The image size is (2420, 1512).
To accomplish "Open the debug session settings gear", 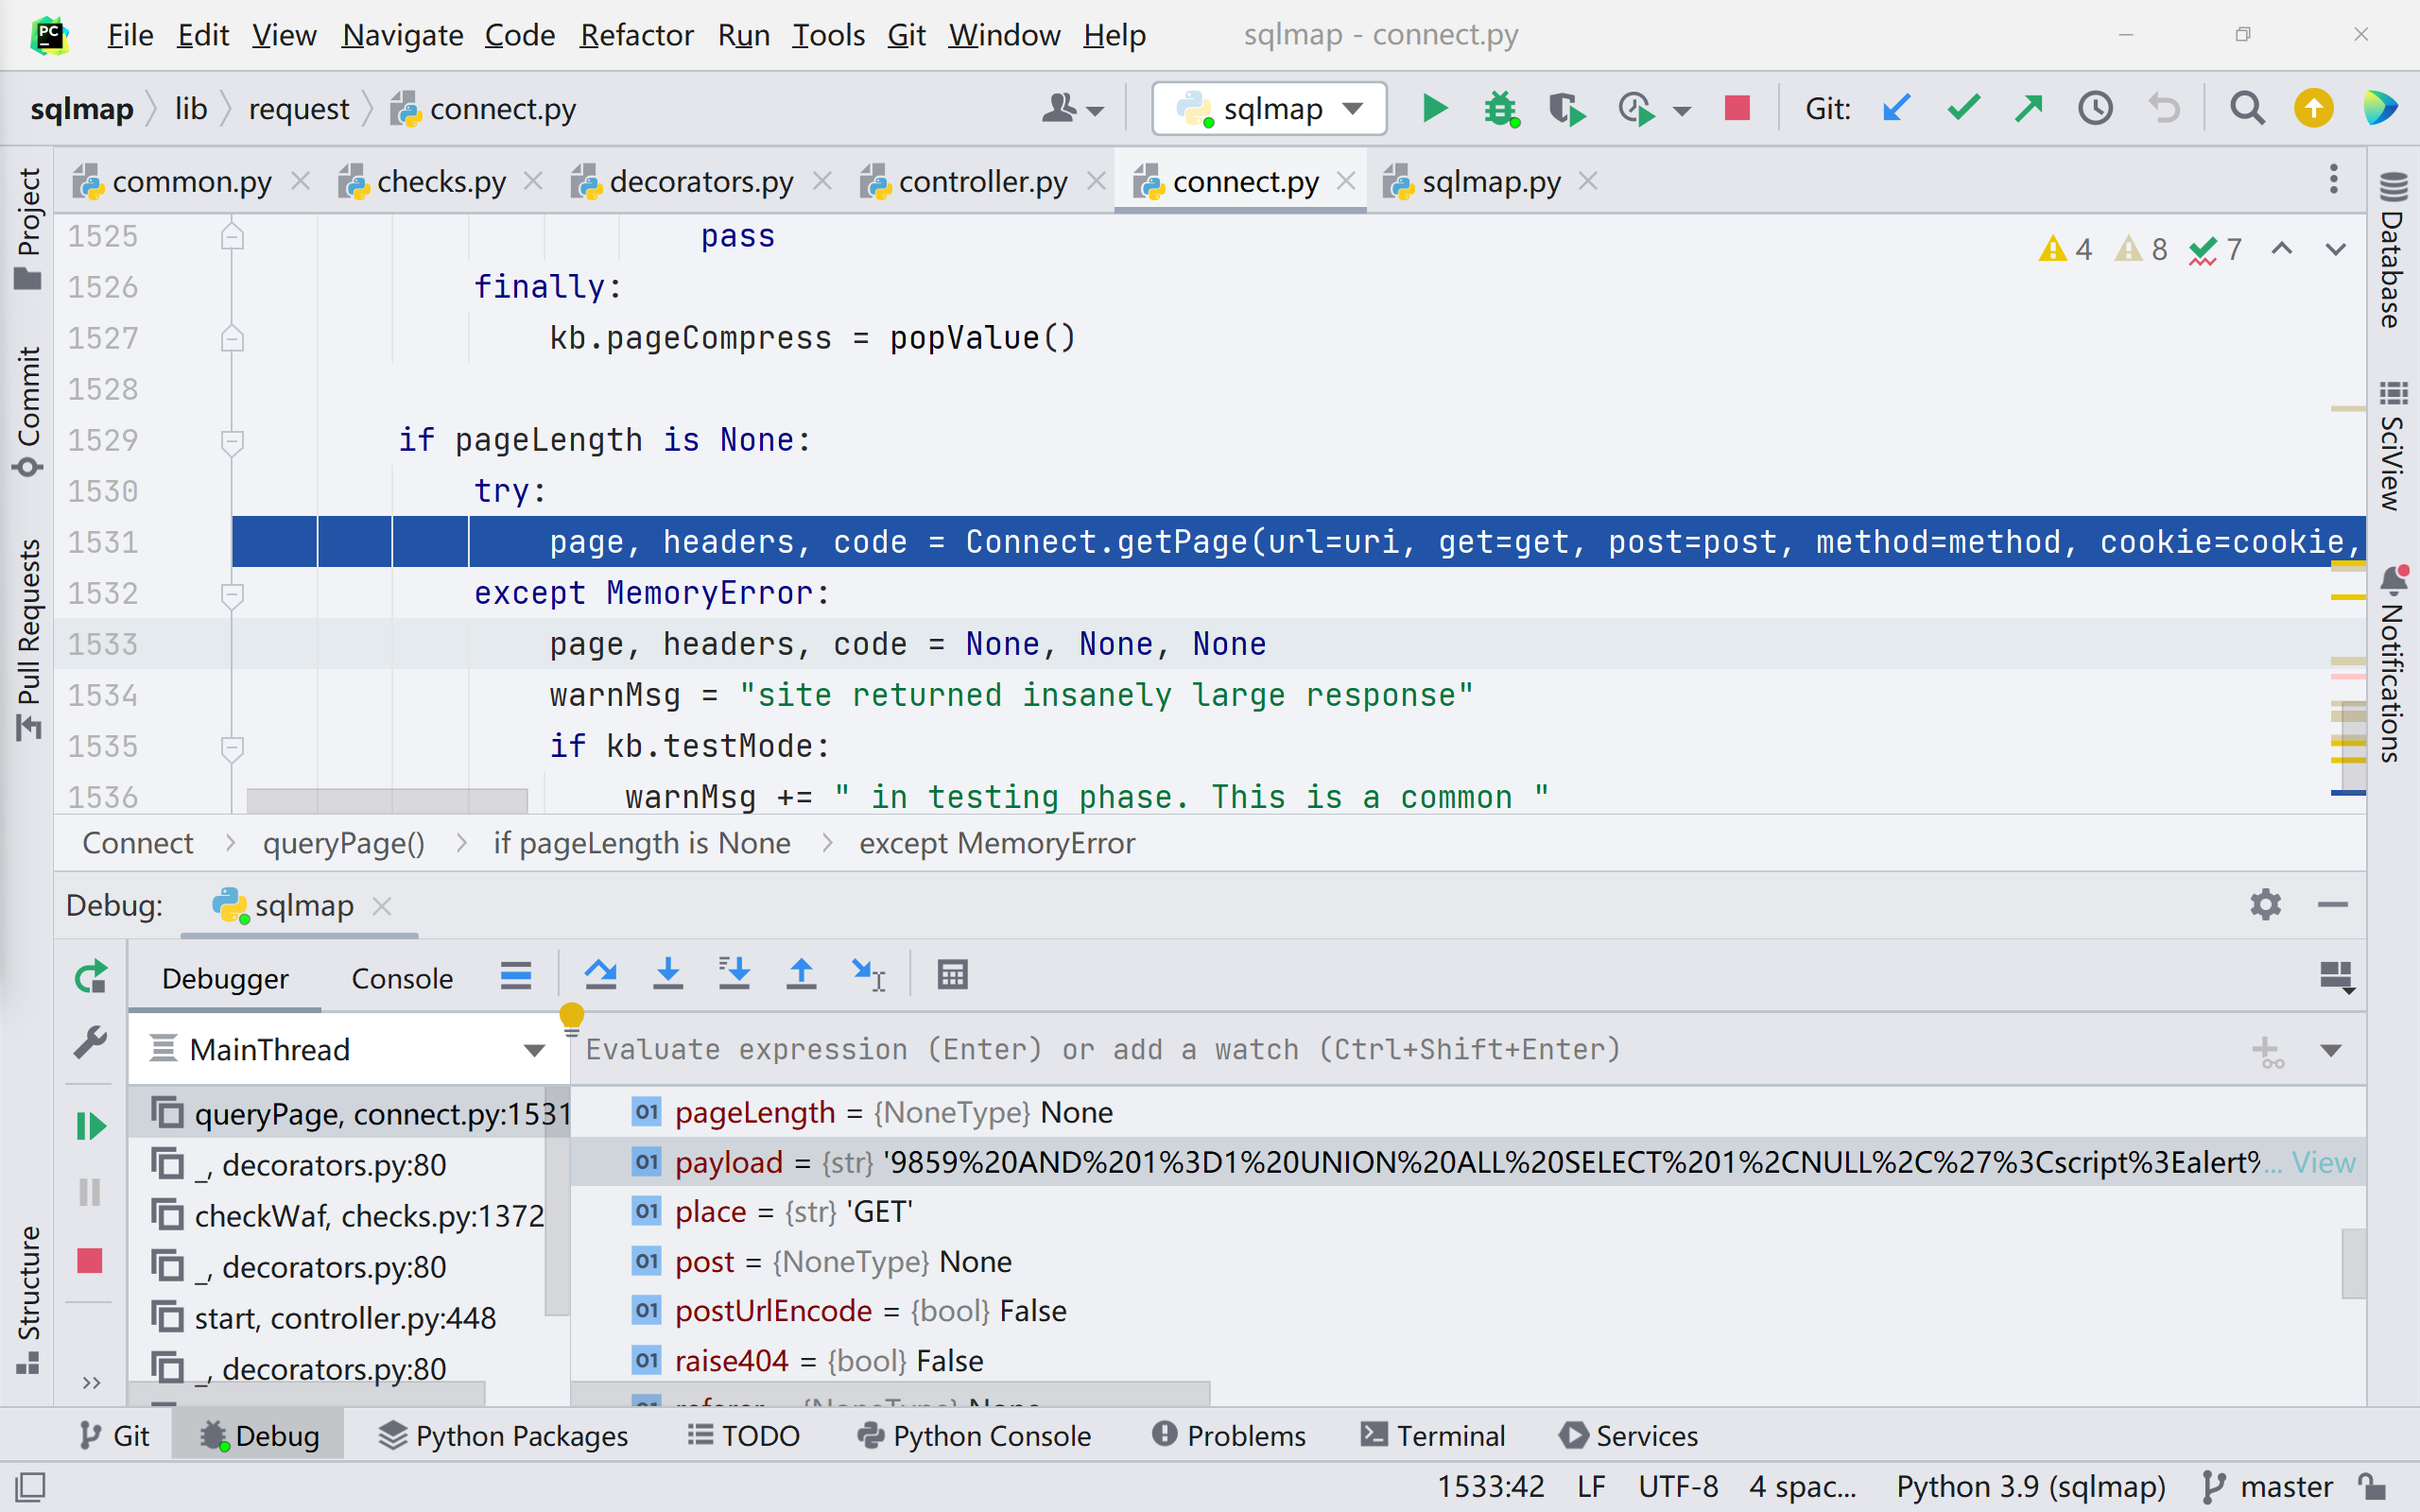I will pyautogui.click(x=2266, y=905).
